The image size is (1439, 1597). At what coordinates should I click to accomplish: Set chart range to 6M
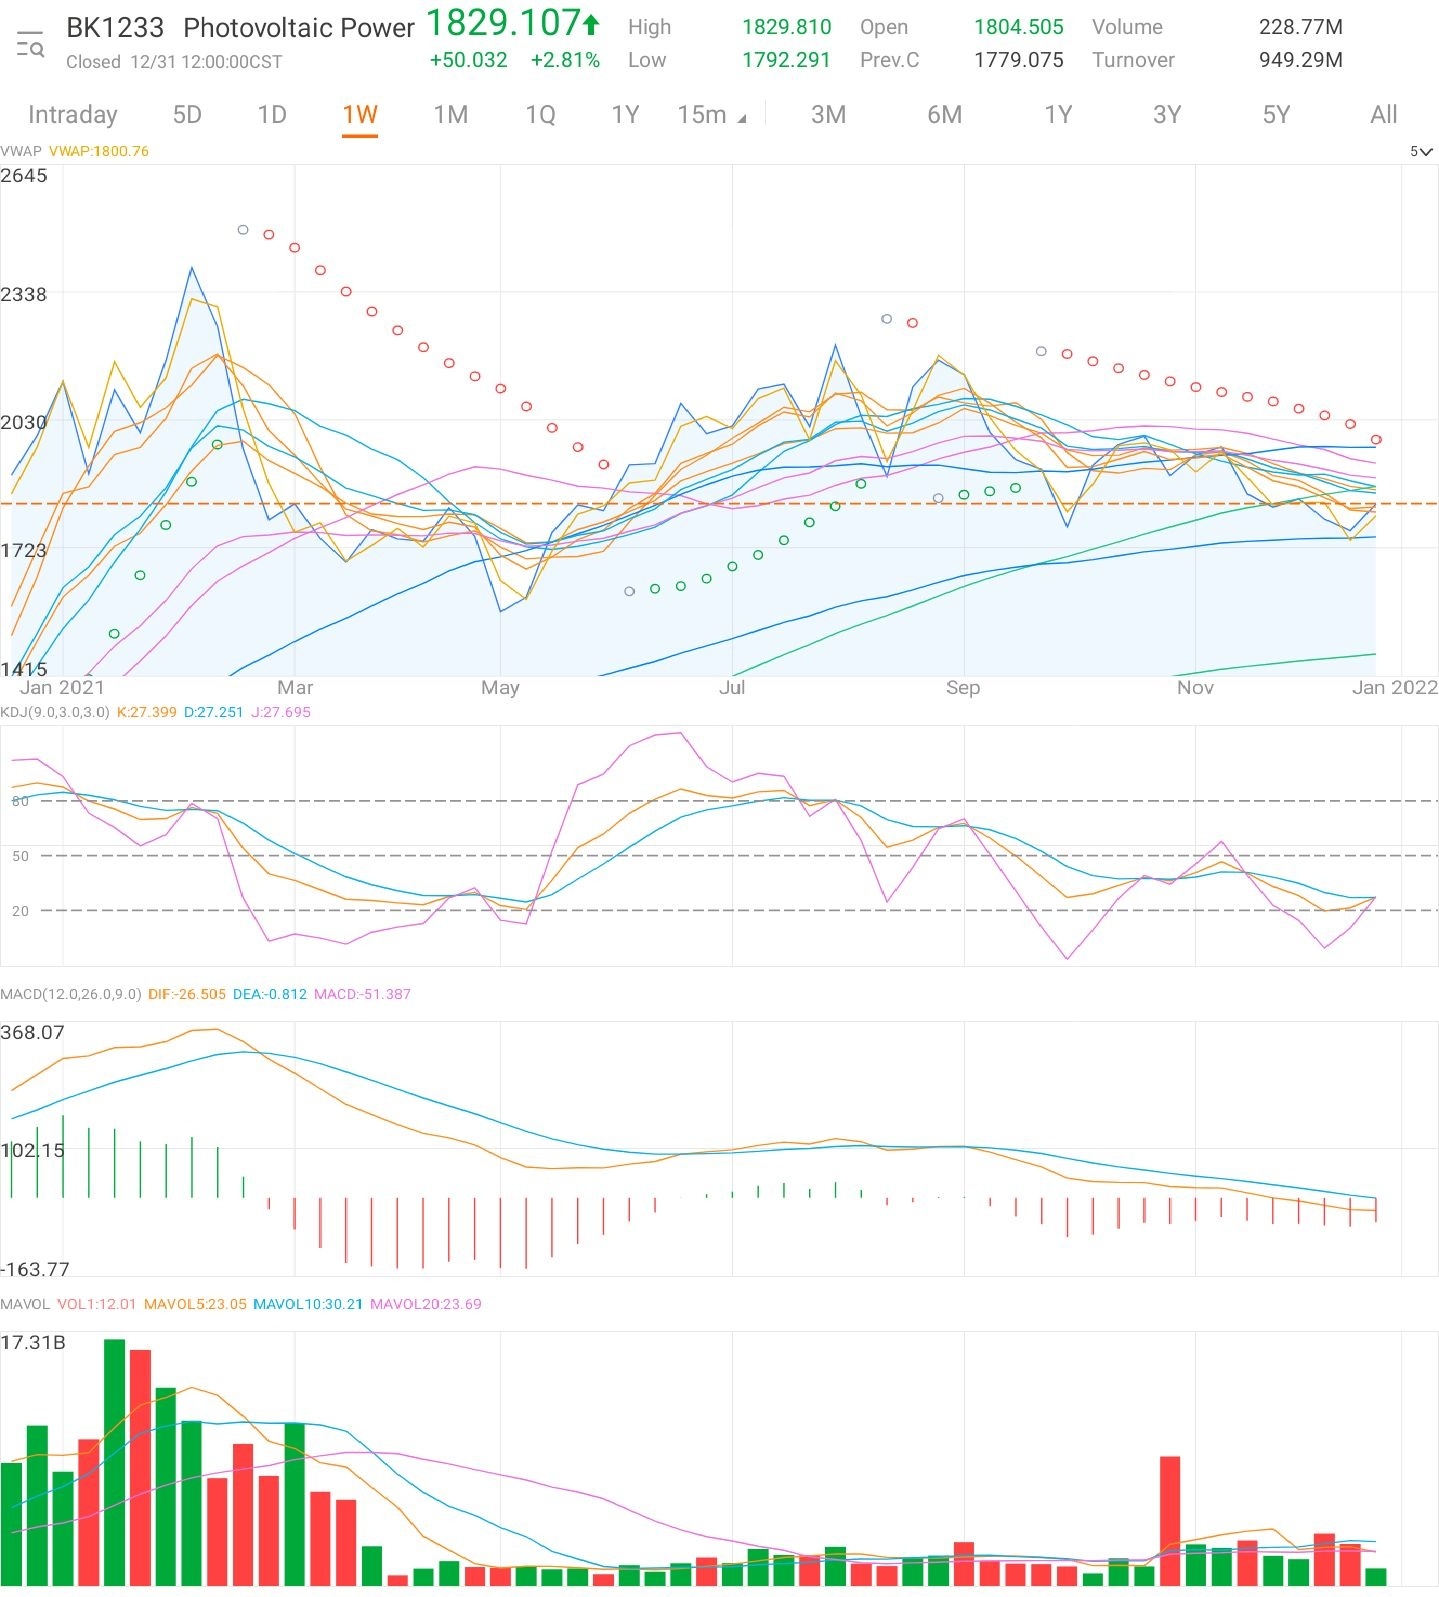[x=944, y=115]
